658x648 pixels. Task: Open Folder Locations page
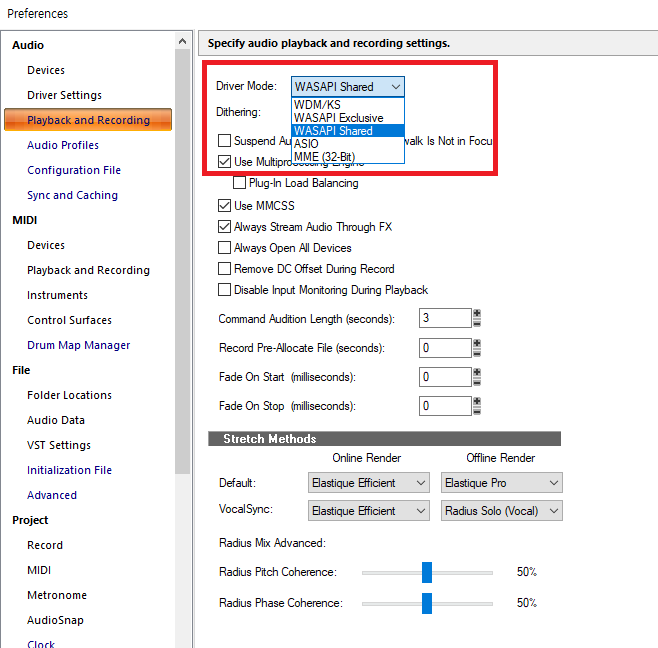click(x=69, y=395)
